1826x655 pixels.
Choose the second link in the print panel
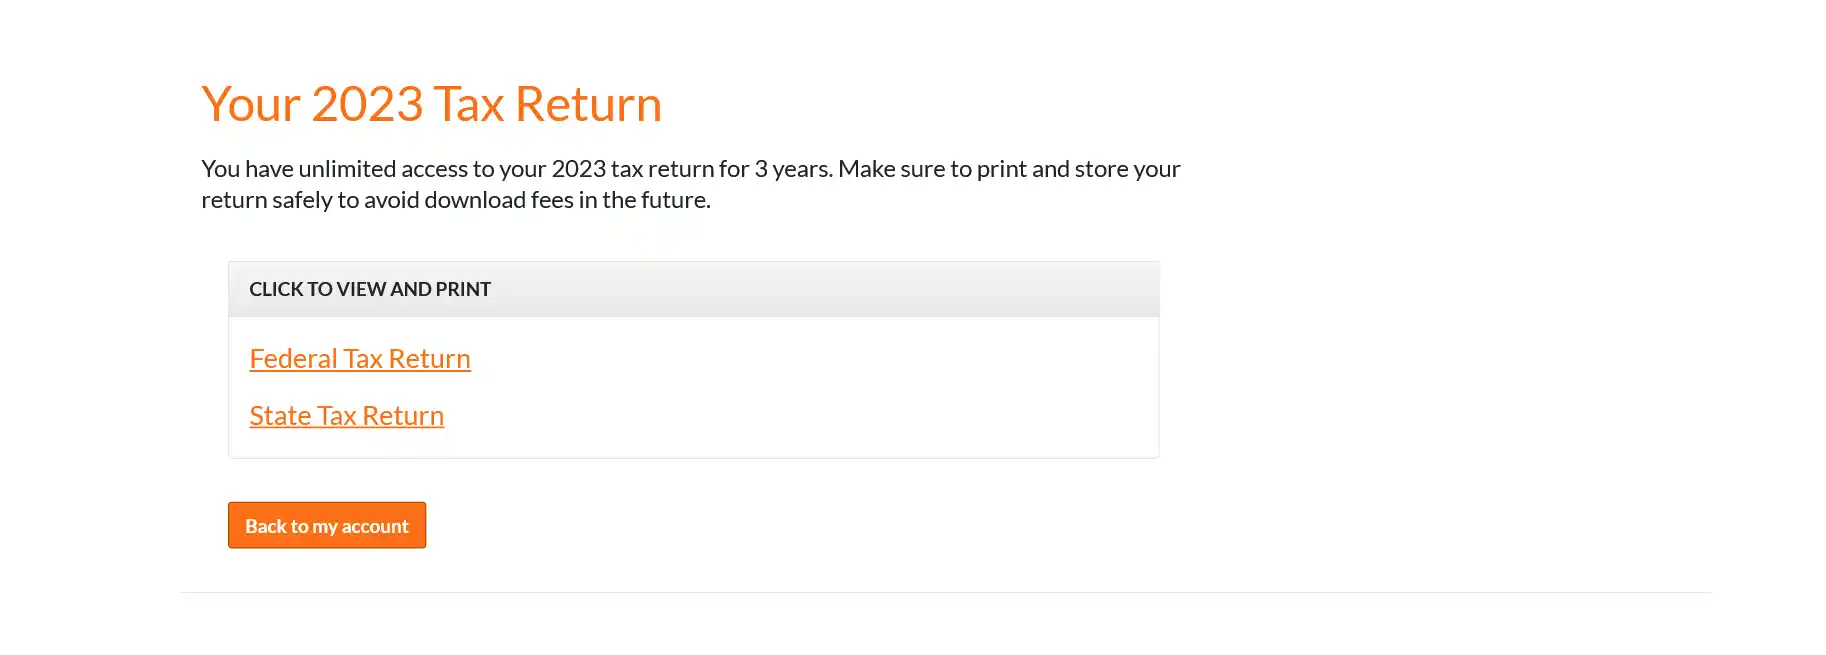pyautogui.click(x=346, y=416)
